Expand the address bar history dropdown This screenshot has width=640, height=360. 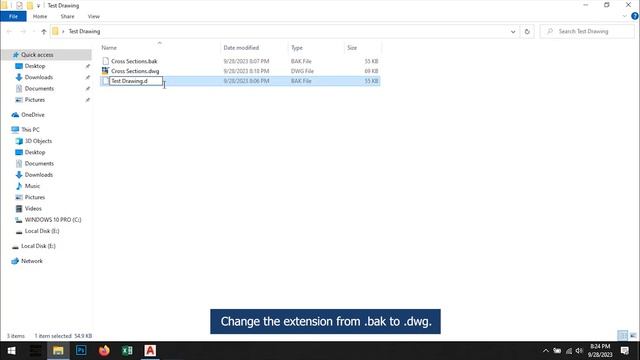(x=513, y=31)
